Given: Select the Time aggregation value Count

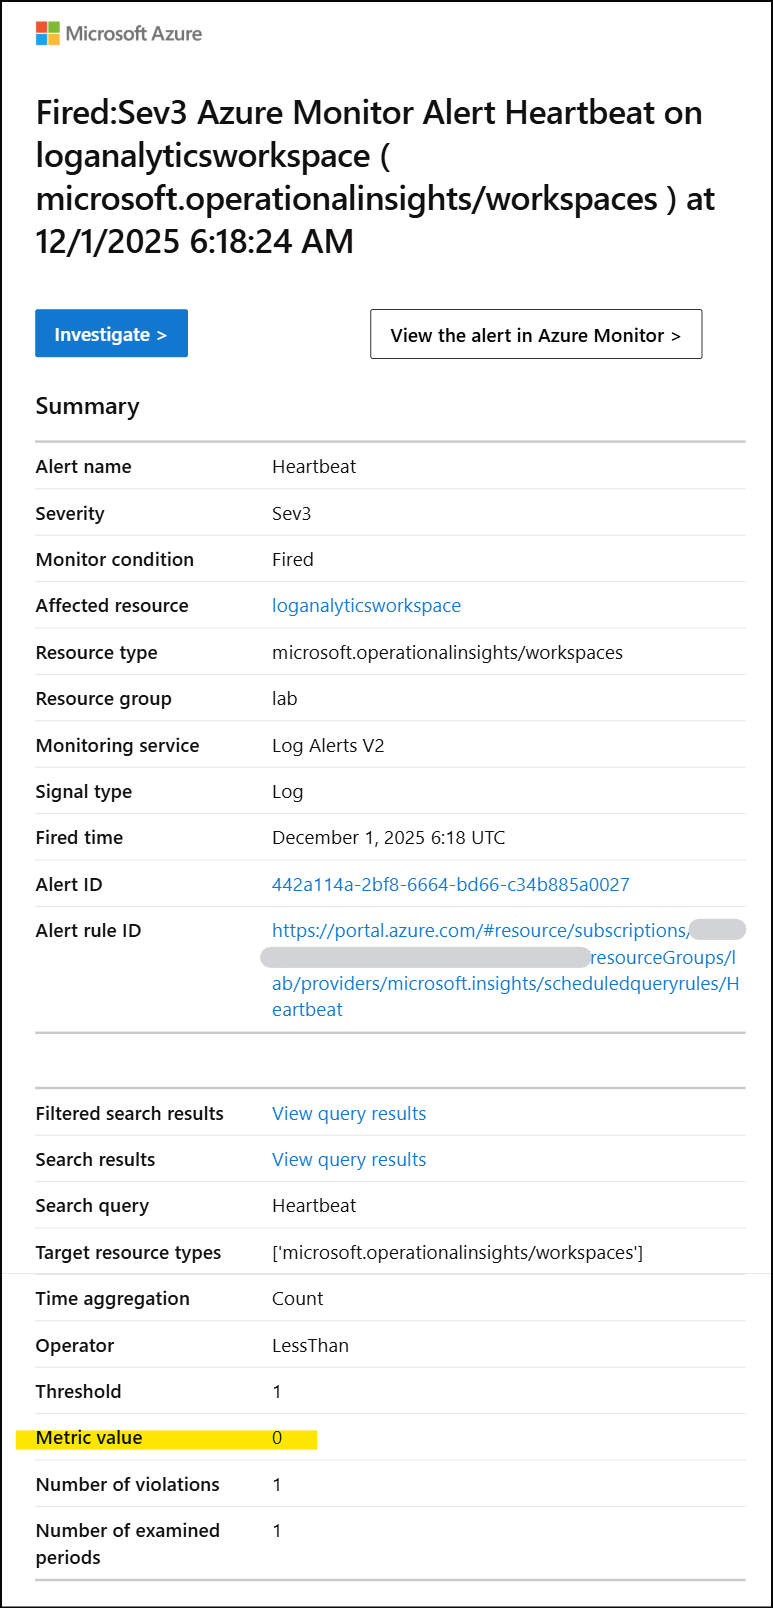Looking at the screenshot, I should tap(297, 1299).
